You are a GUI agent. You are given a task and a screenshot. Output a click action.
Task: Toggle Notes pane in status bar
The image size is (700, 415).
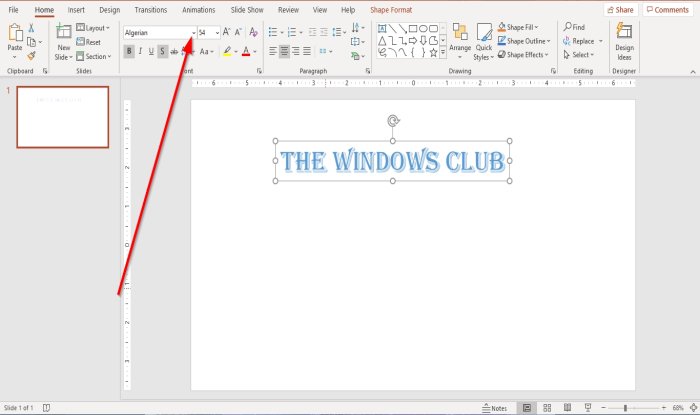pyautogui.click(x=495, y=408)
